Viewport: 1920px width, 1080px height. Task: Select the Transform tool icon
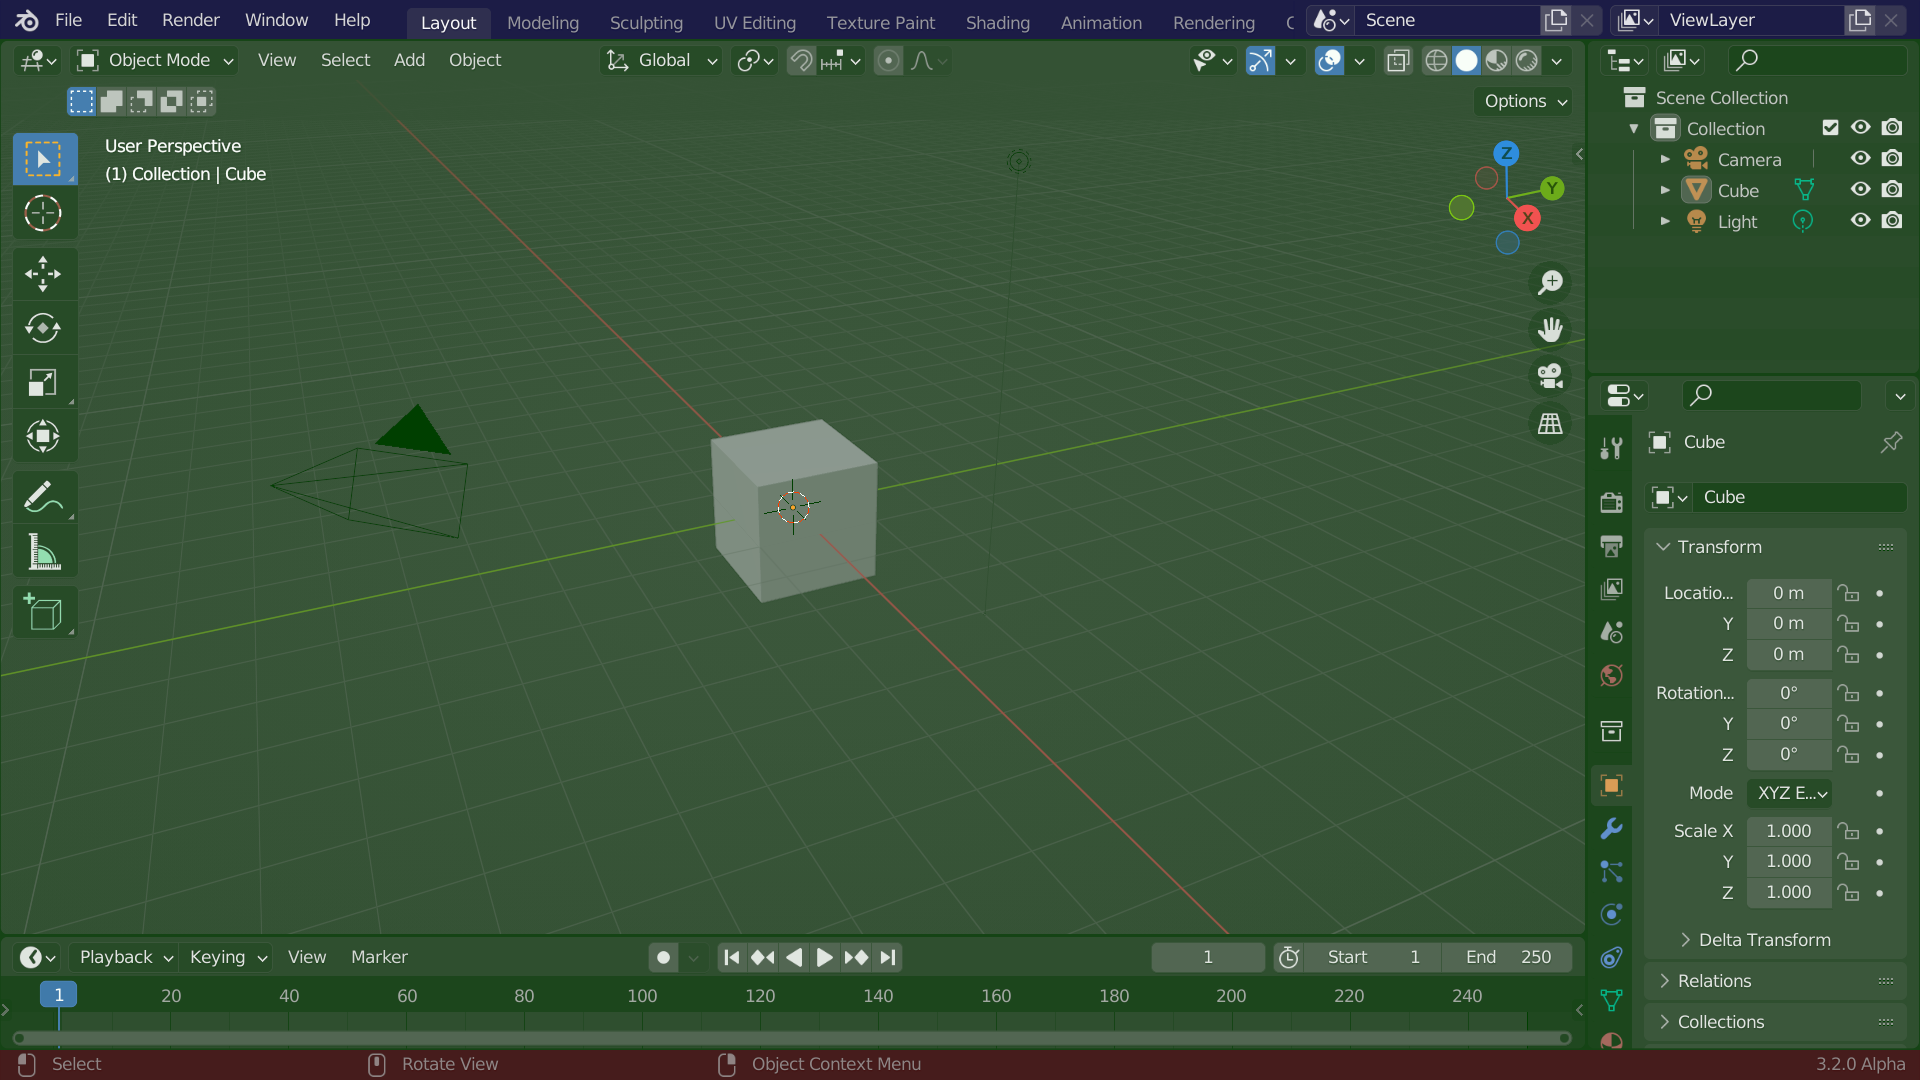click(x=42, y=435)
